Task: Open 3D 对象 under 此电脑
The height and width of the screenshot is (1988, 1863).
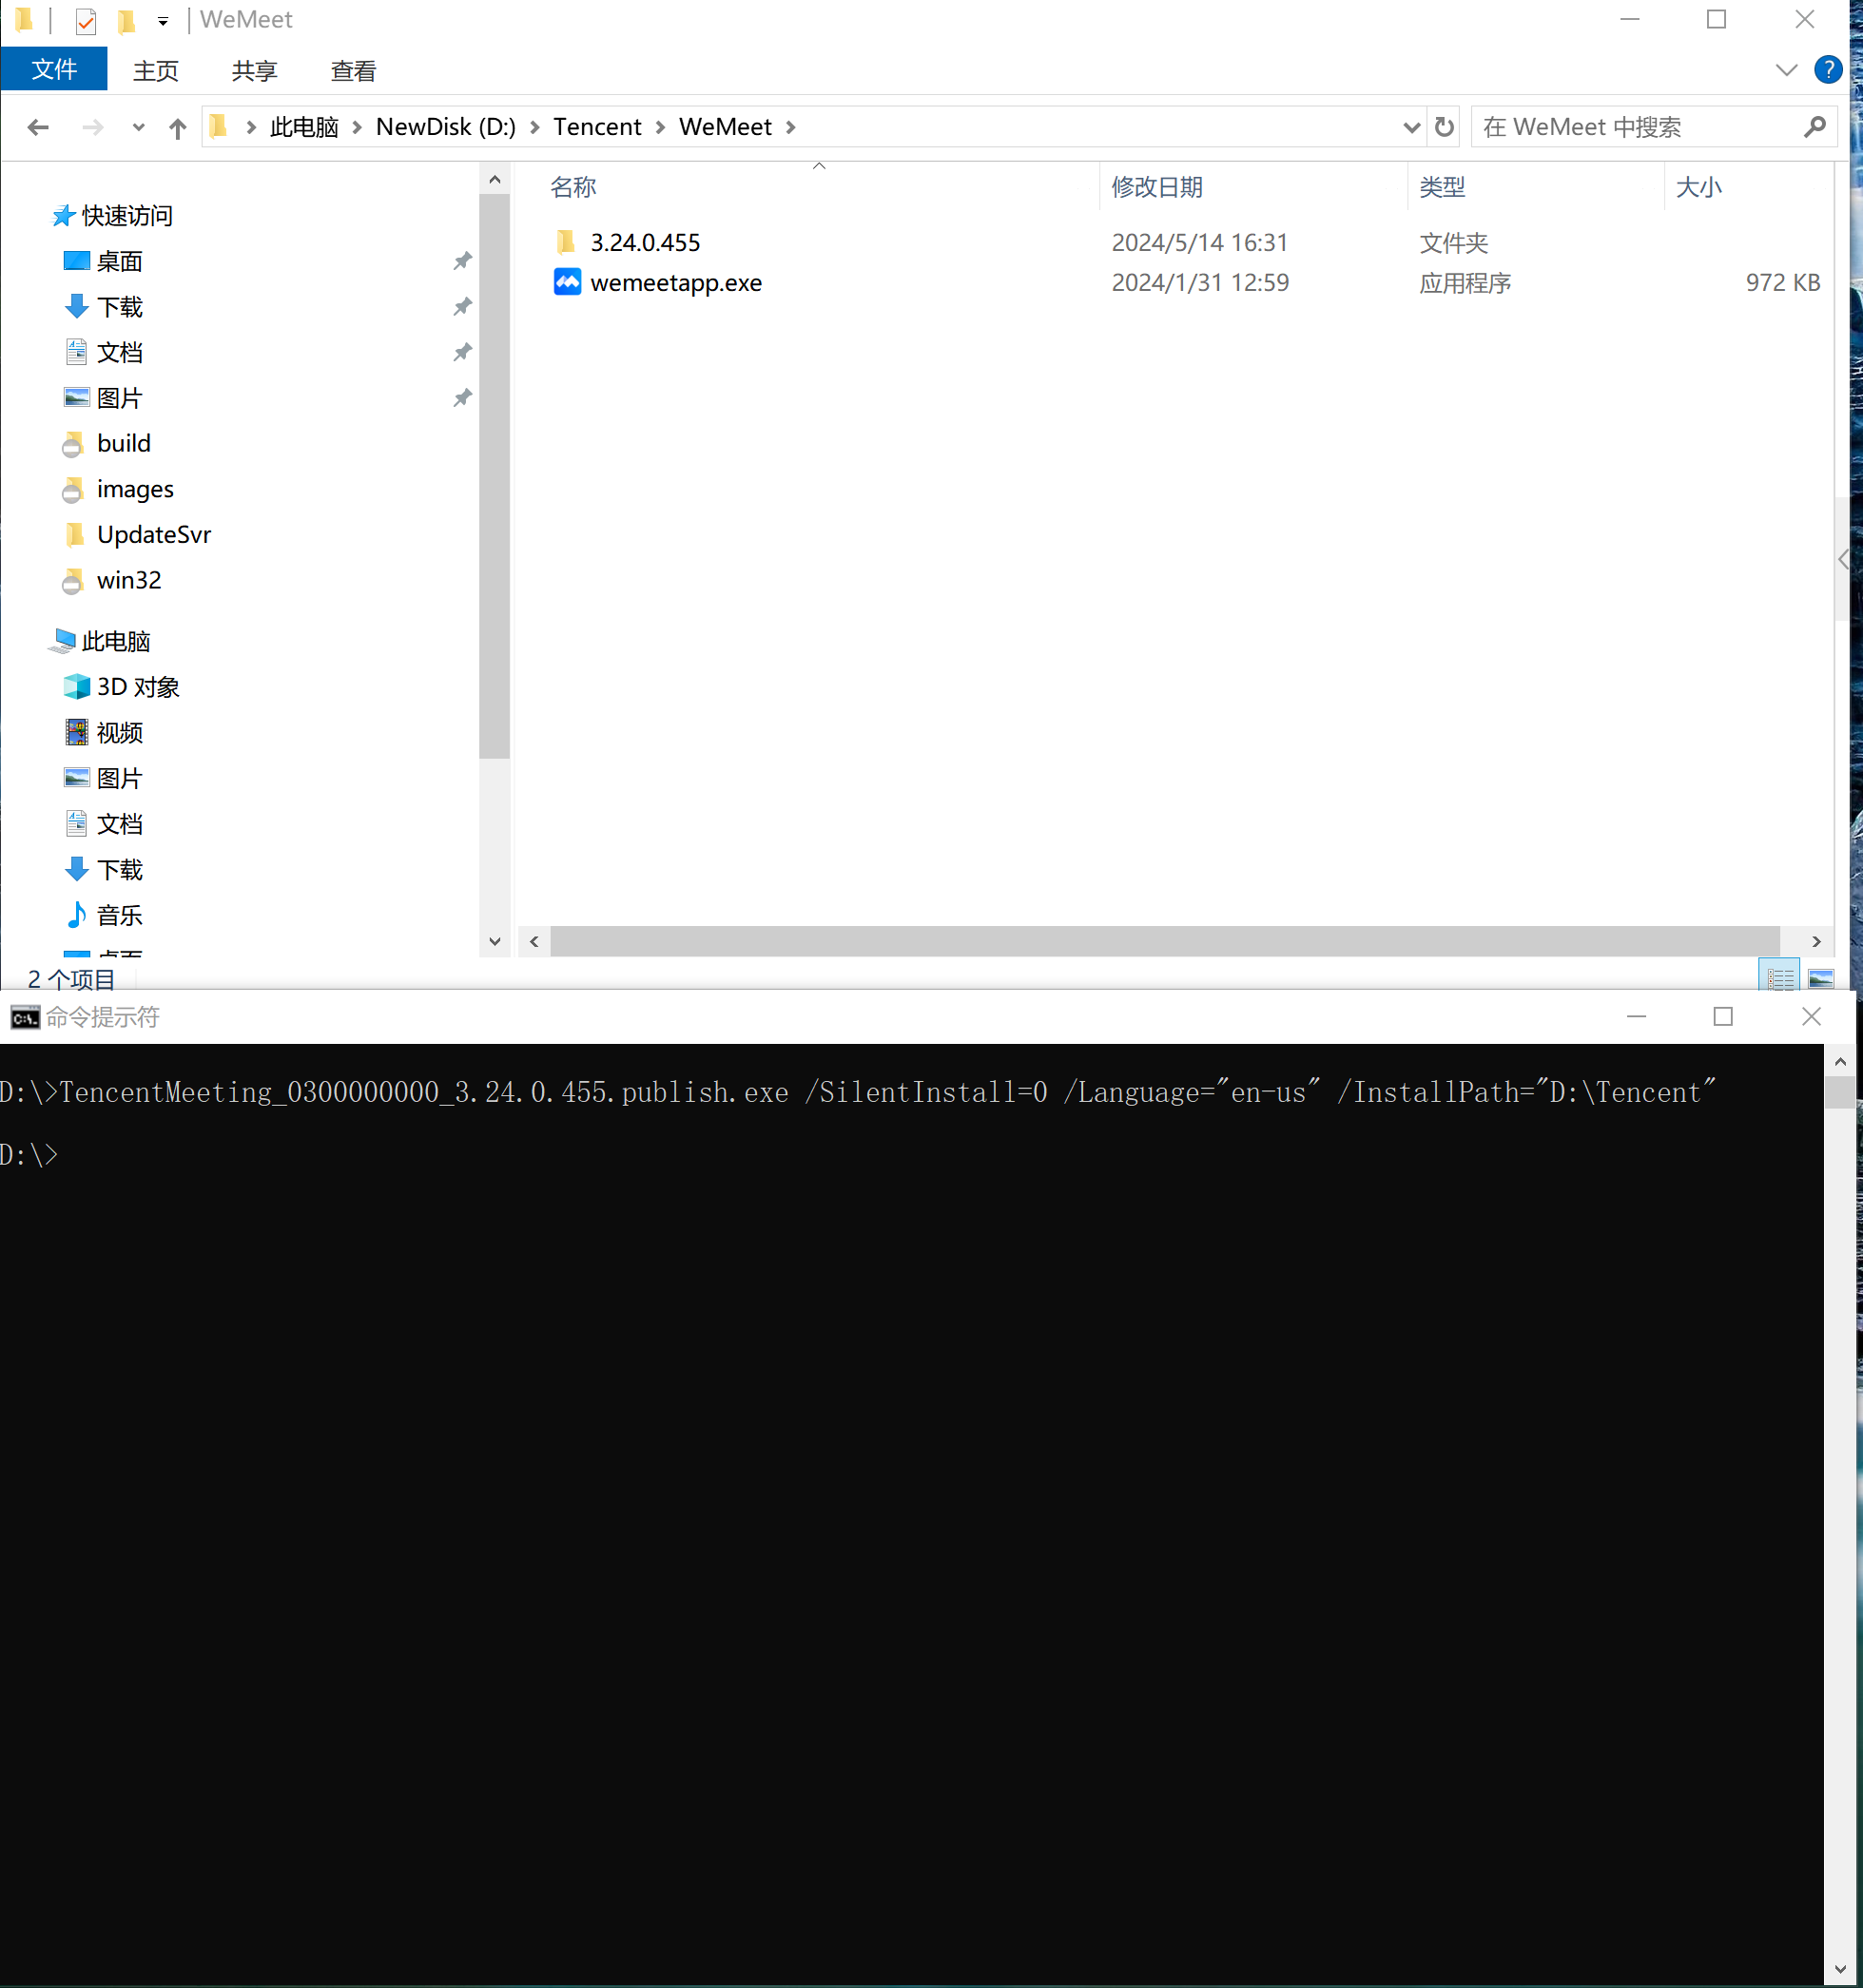Action: [x=137, y=688]
